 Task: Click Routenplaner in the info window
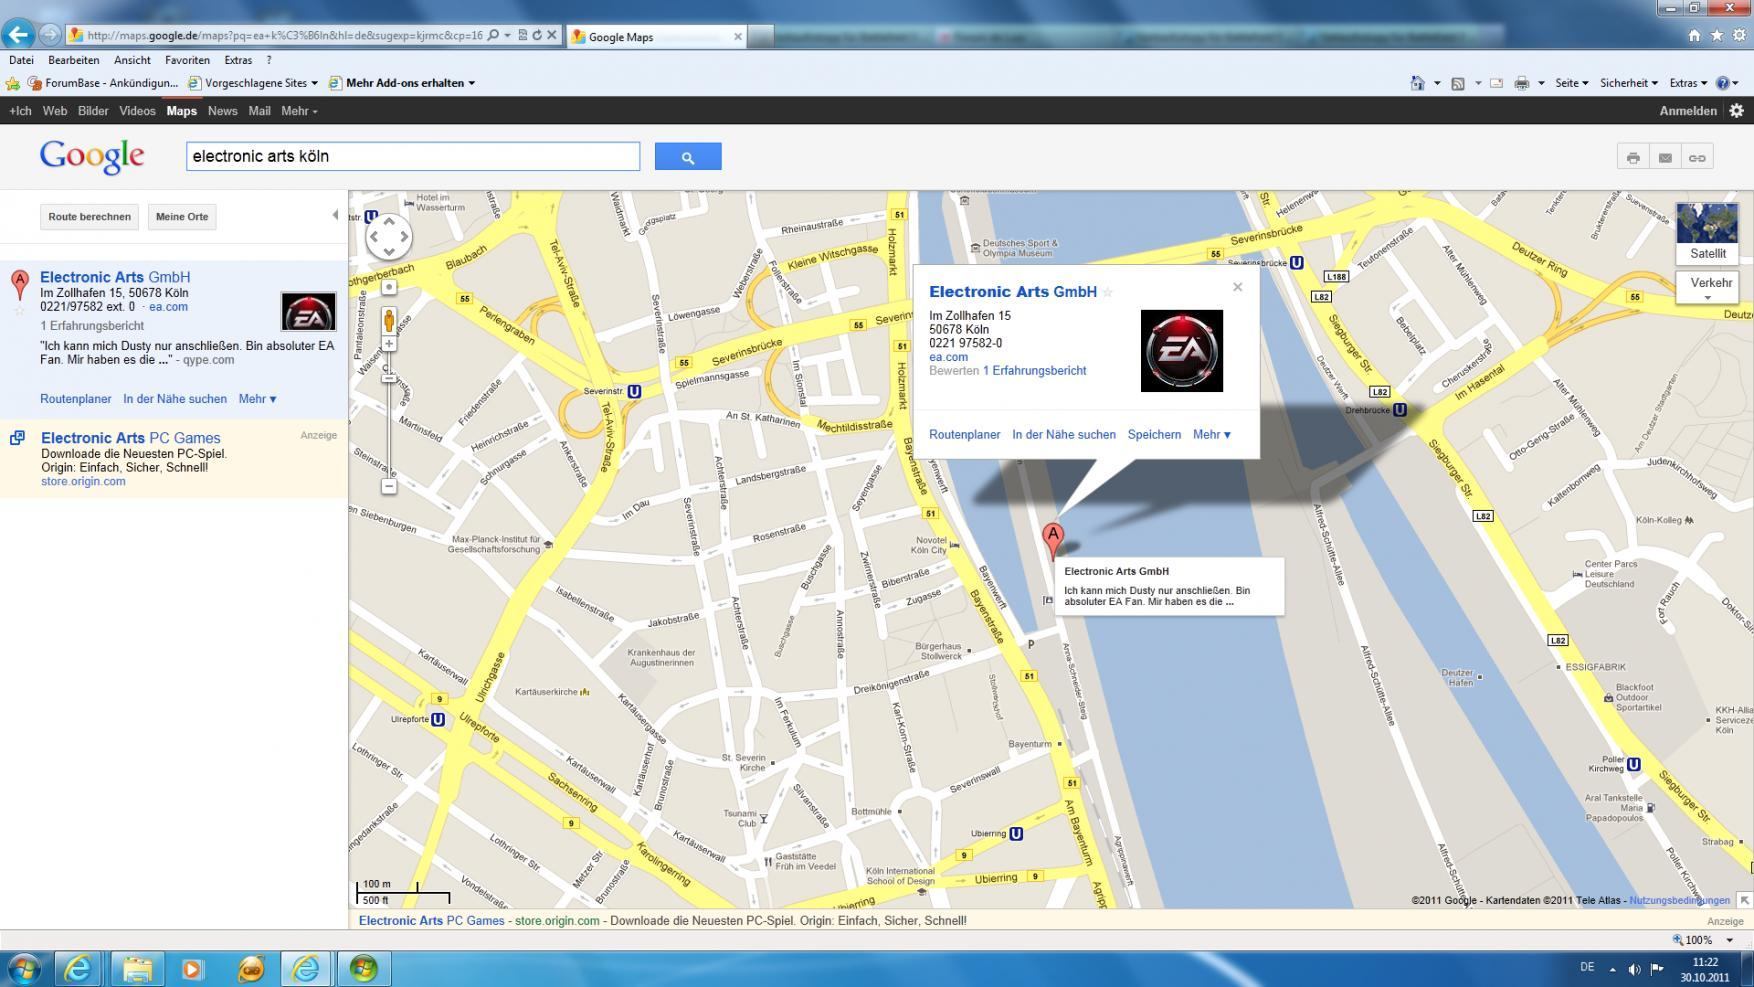[964, 435]
